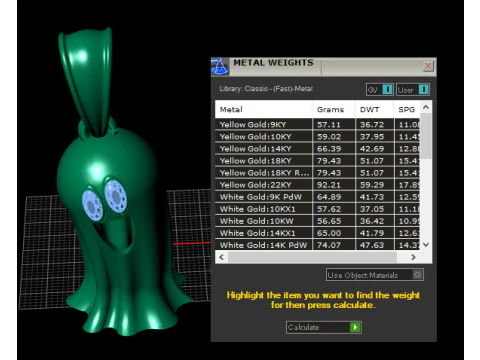Sort by the SPG column header
Screen dimensions: 480x360
[x=407, y=109]
